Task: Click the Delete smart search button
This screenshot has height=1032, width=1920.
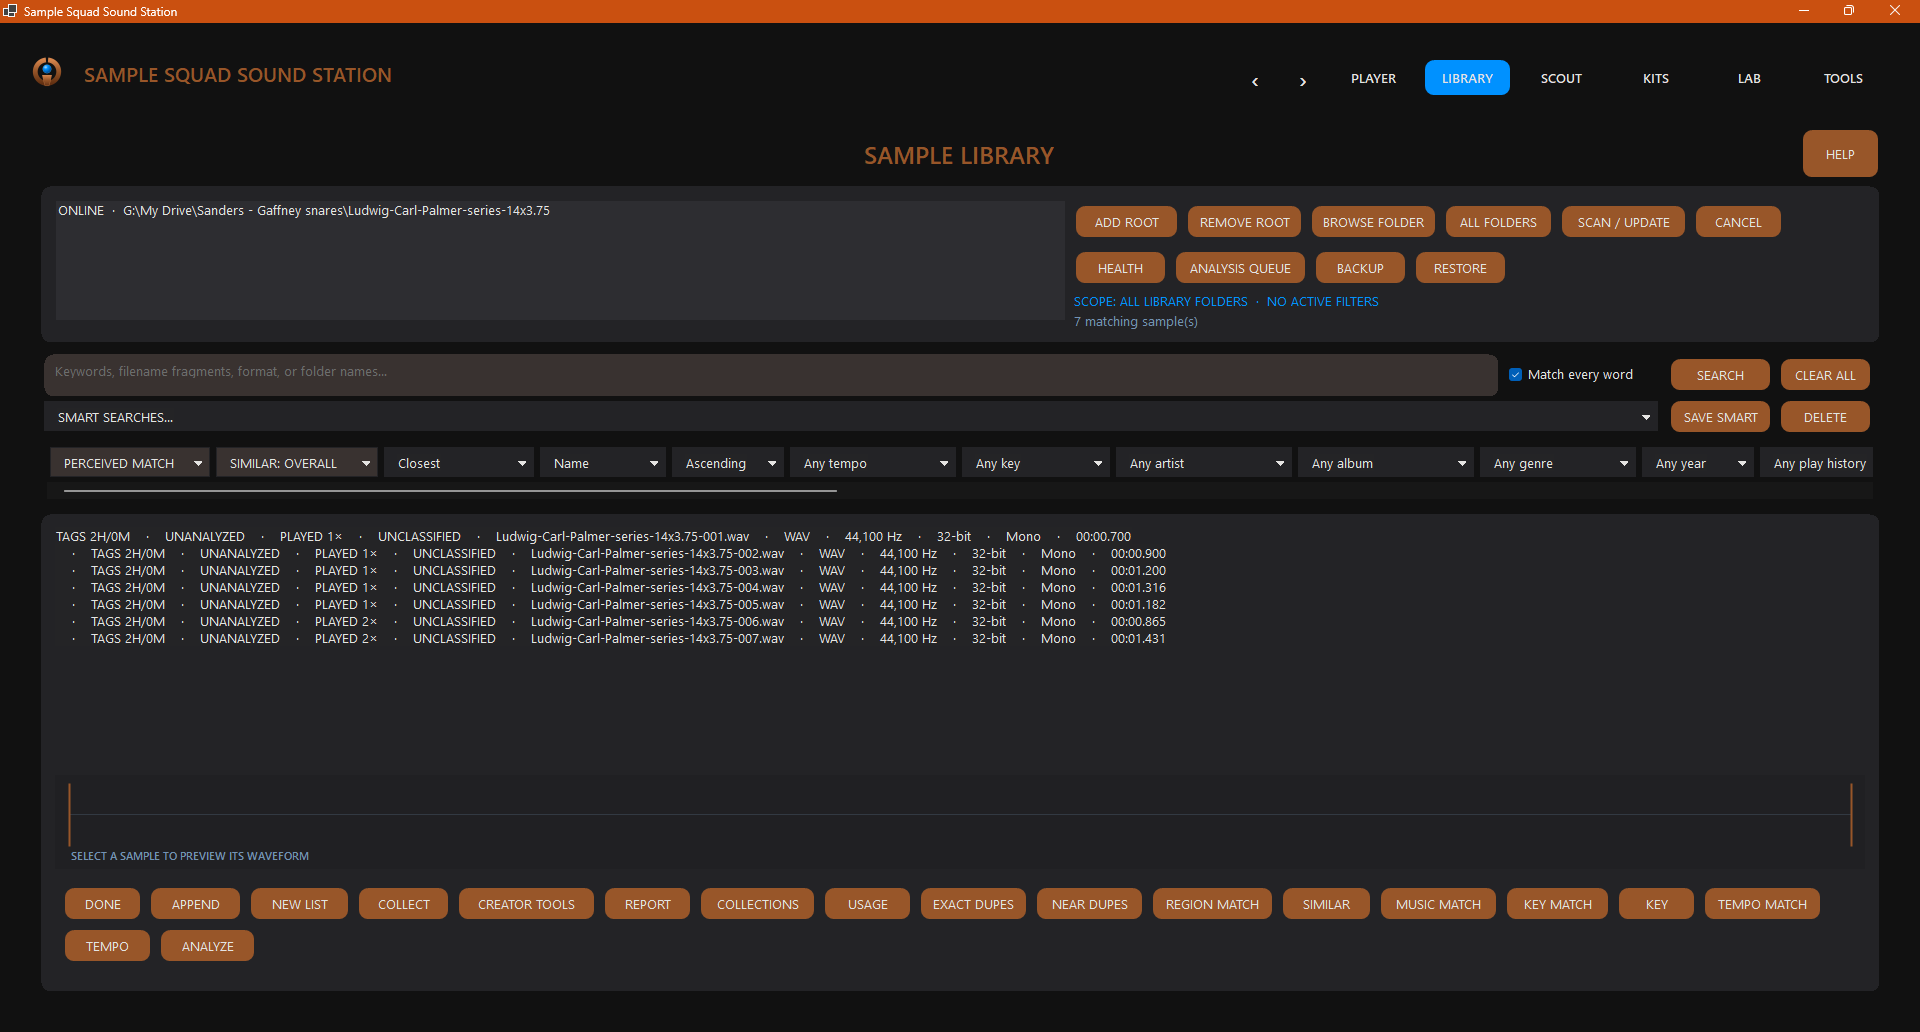Action: point(1825,417)
